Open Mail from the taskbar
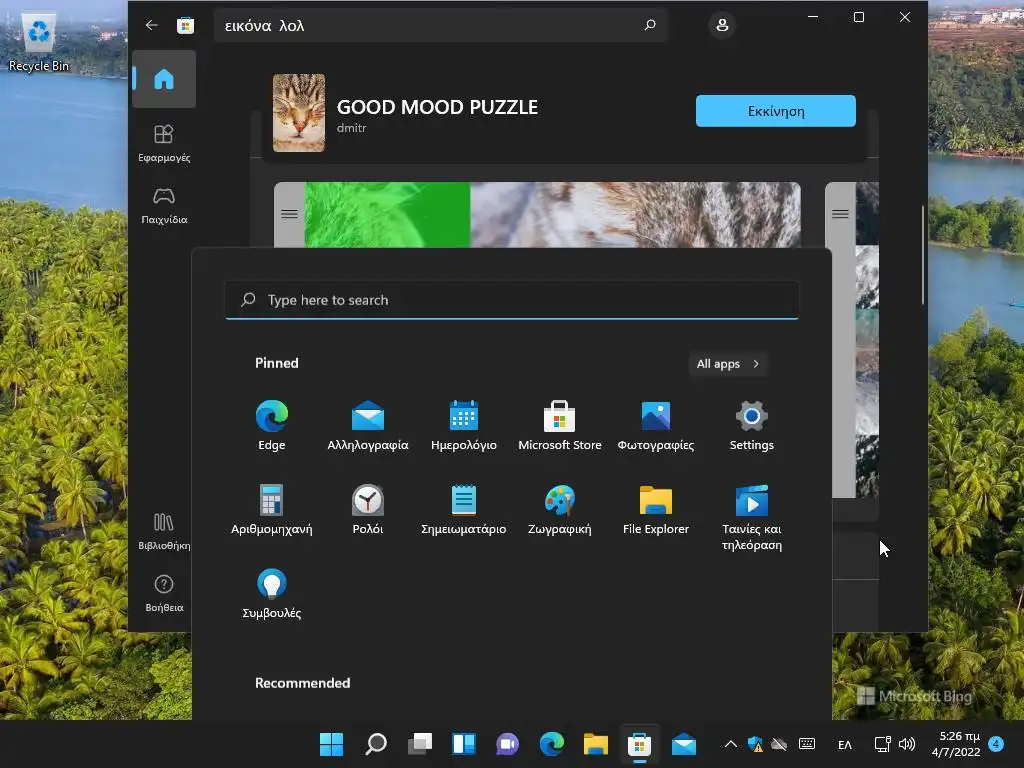Image resolution: width=1024 pixels, height=768 pixels. coord(684,744)
